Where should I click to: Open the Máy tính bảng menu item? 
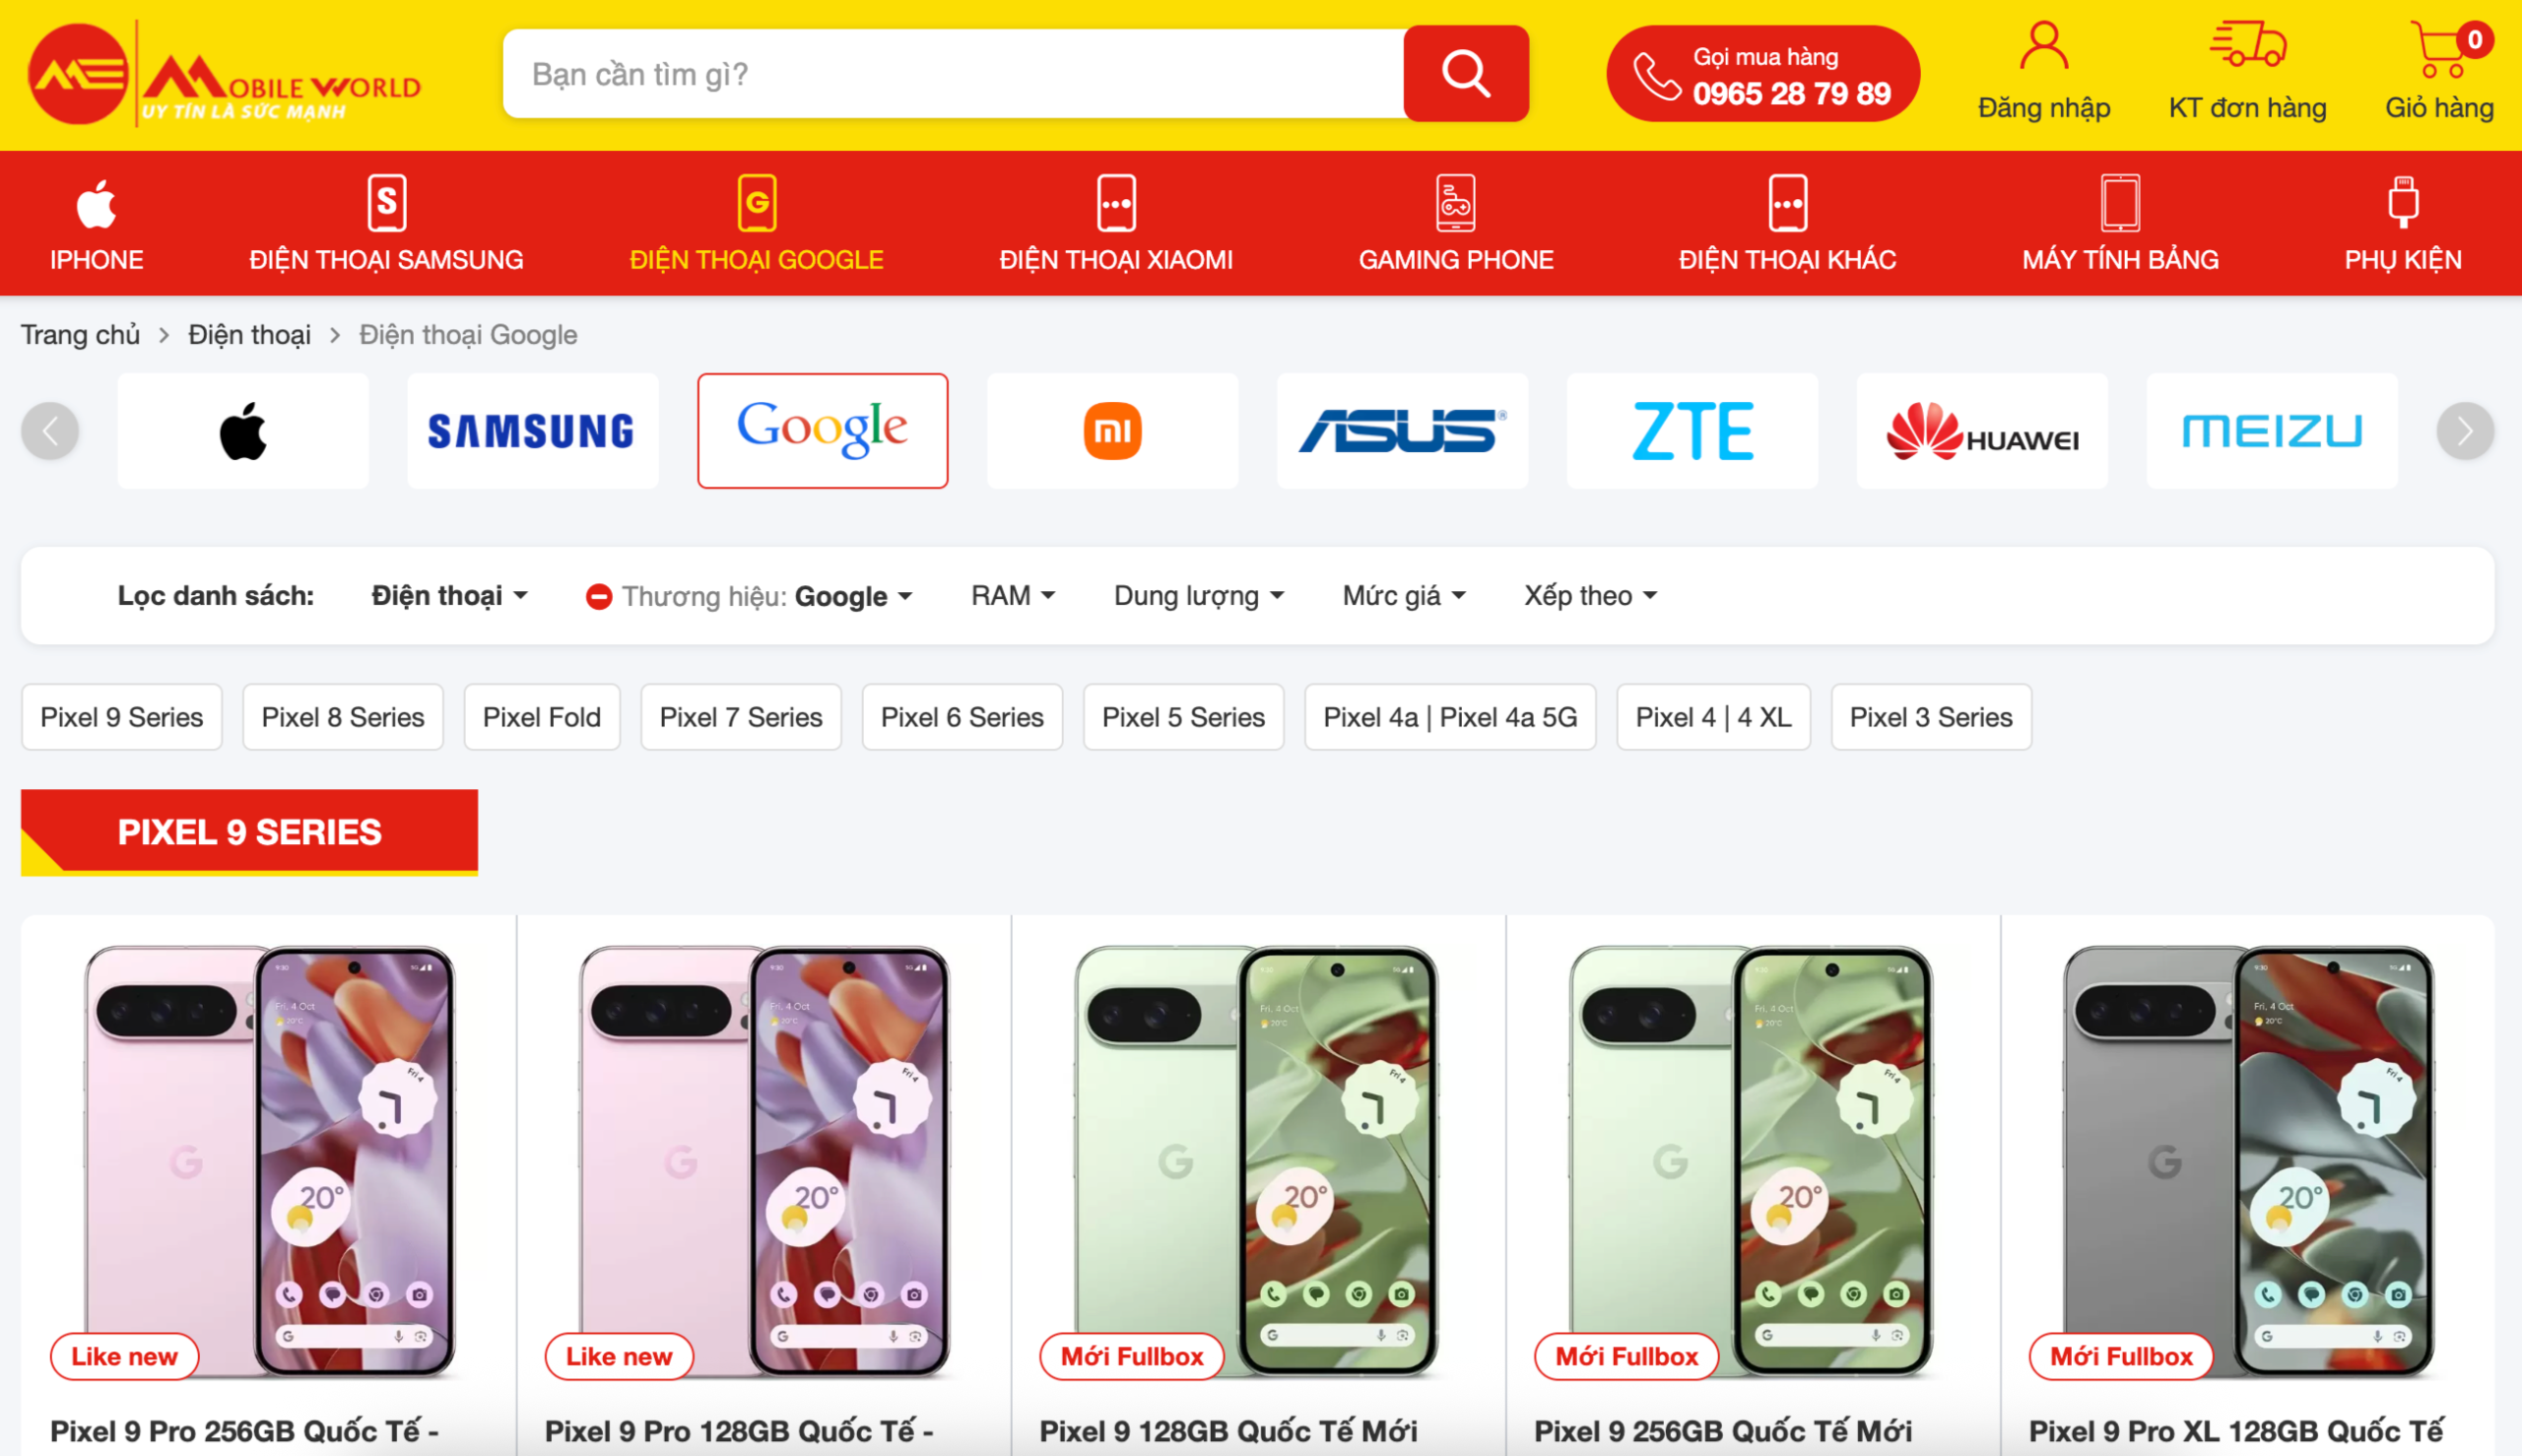click(2120, 260)
